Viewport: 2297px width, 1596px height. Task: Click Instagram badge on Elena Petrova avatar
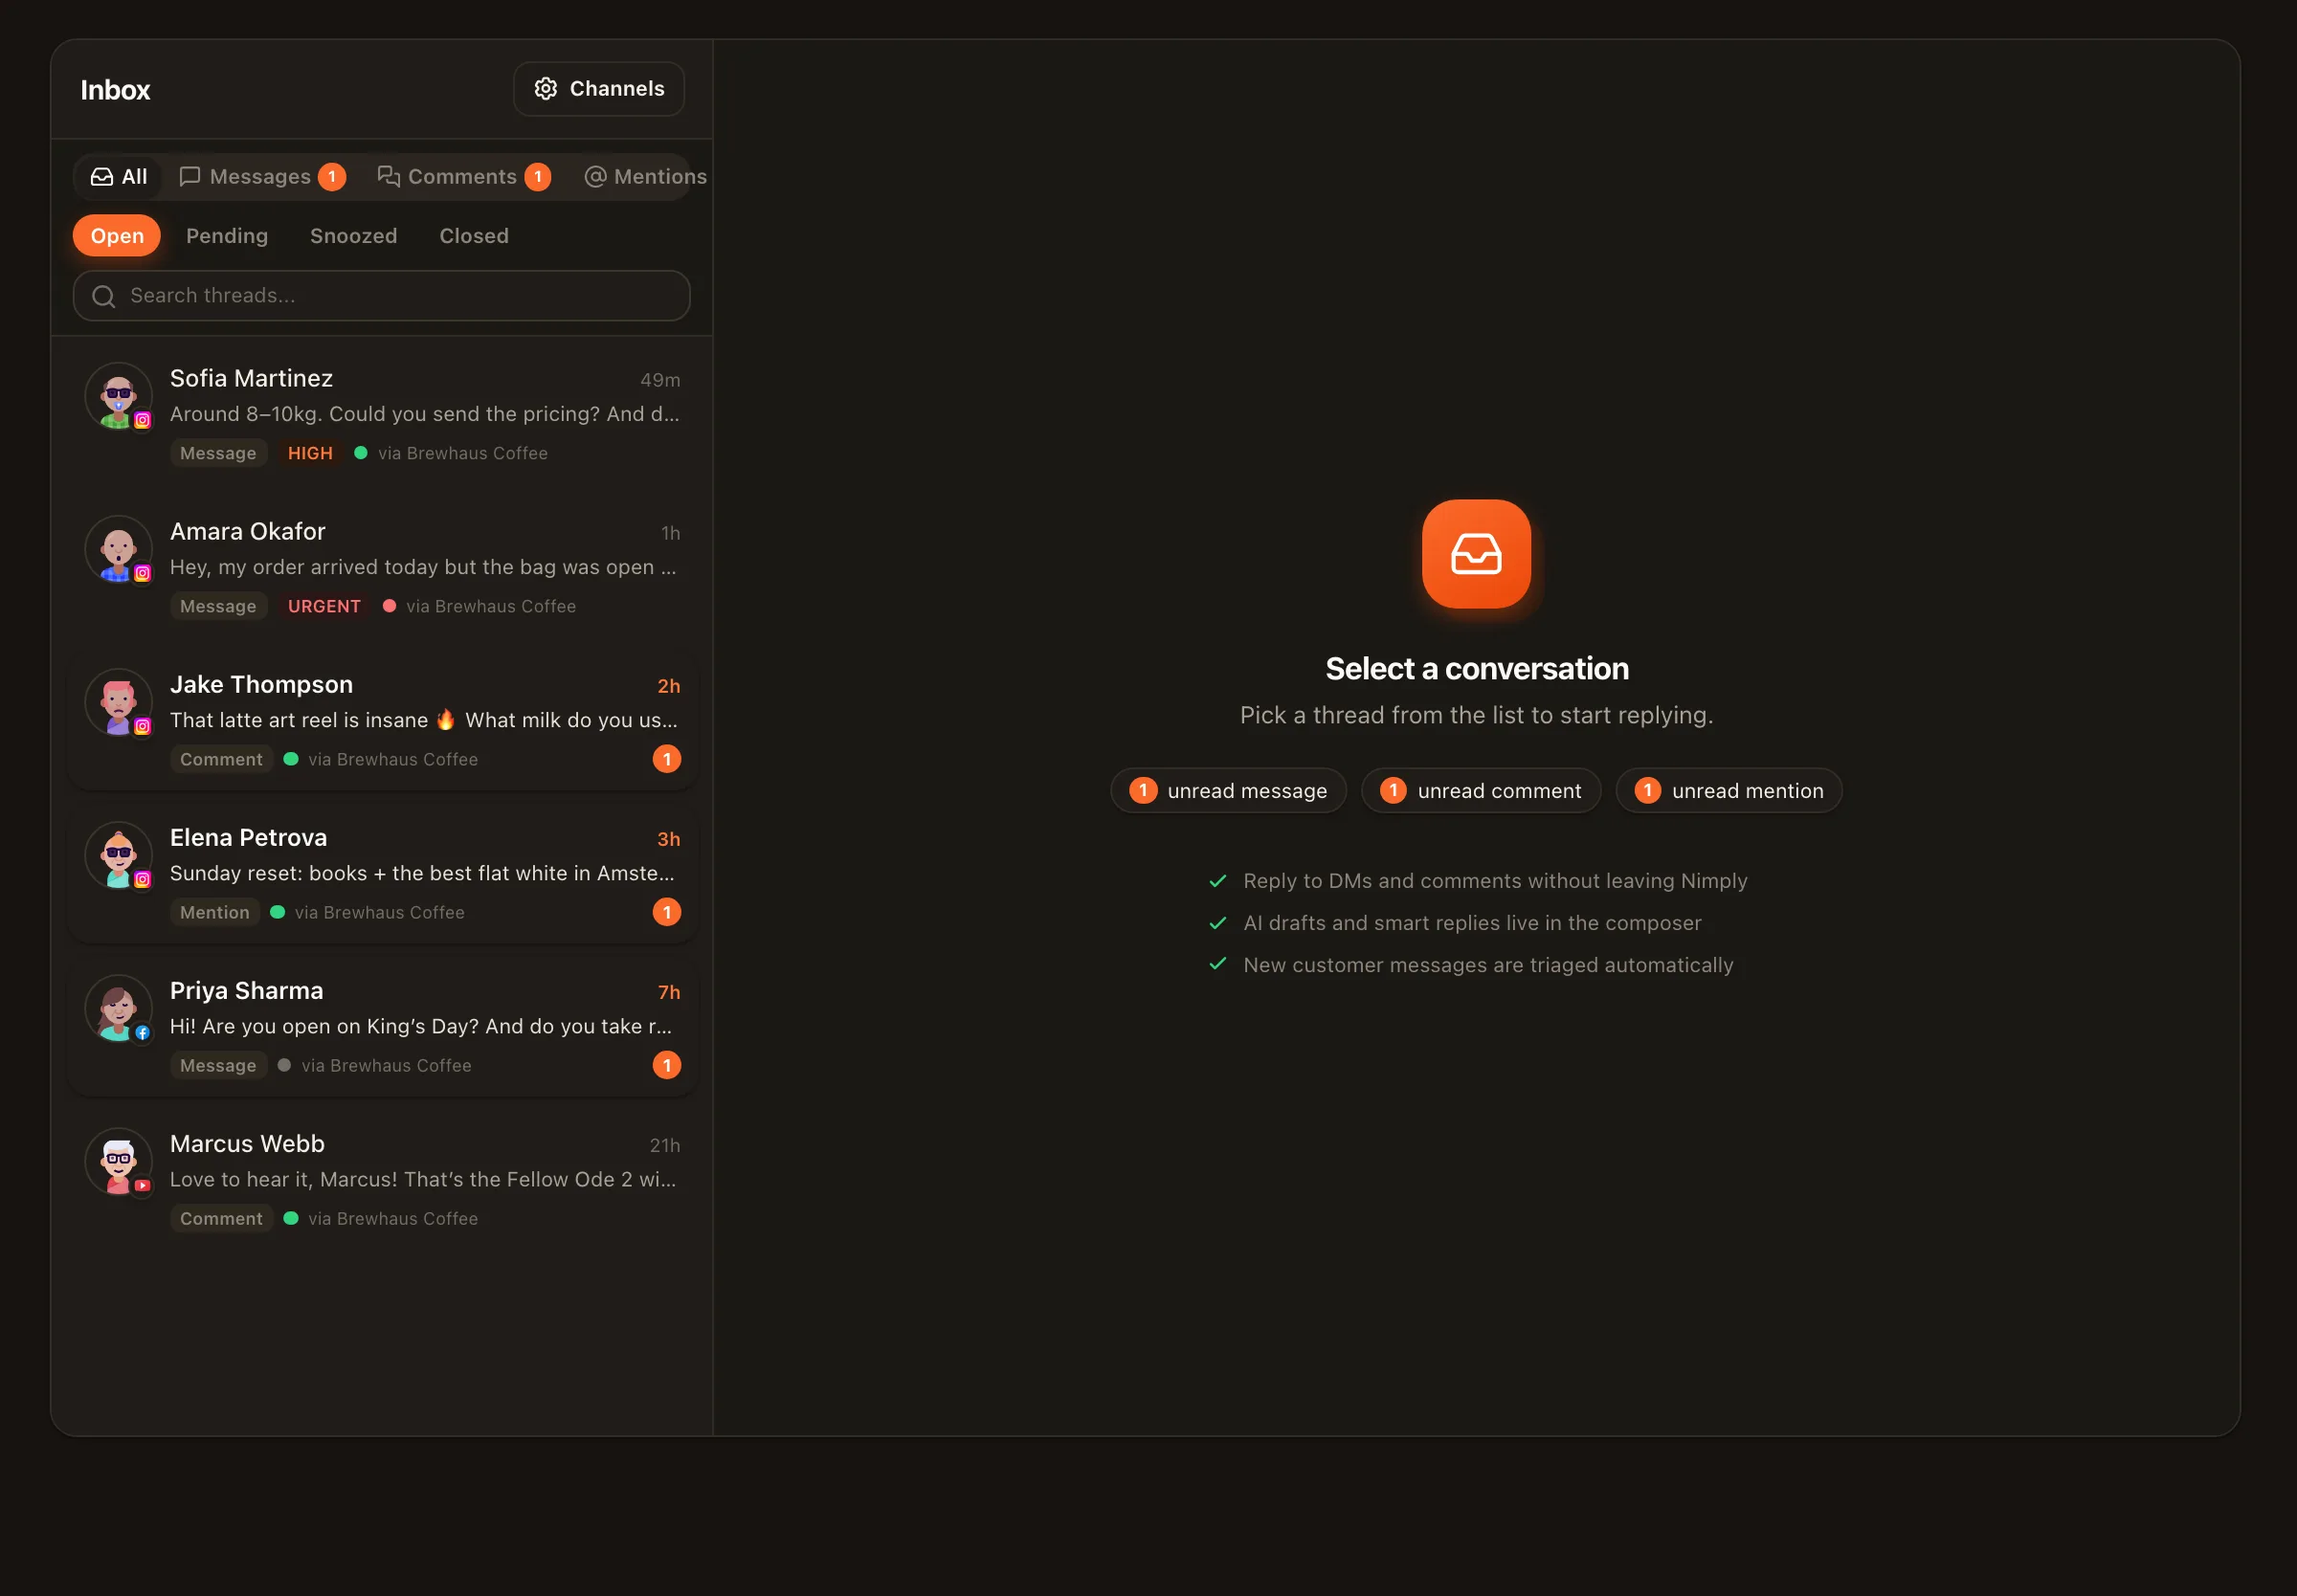click(143, 880)
